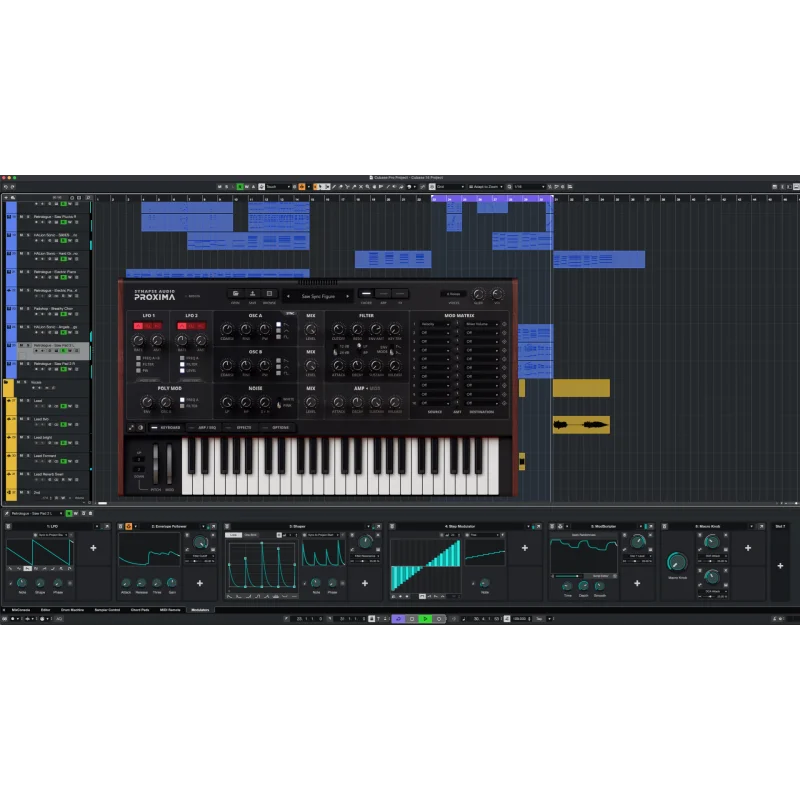800x800 pixels.
Task: Add modulation target in LFO modulator
Action: pyautogui.click(x=93, y=548)
